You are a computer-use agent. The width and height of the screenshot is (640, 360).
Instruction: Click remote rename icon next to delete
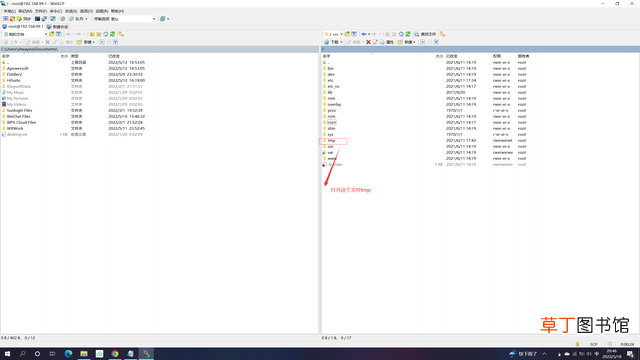point(375,42)
